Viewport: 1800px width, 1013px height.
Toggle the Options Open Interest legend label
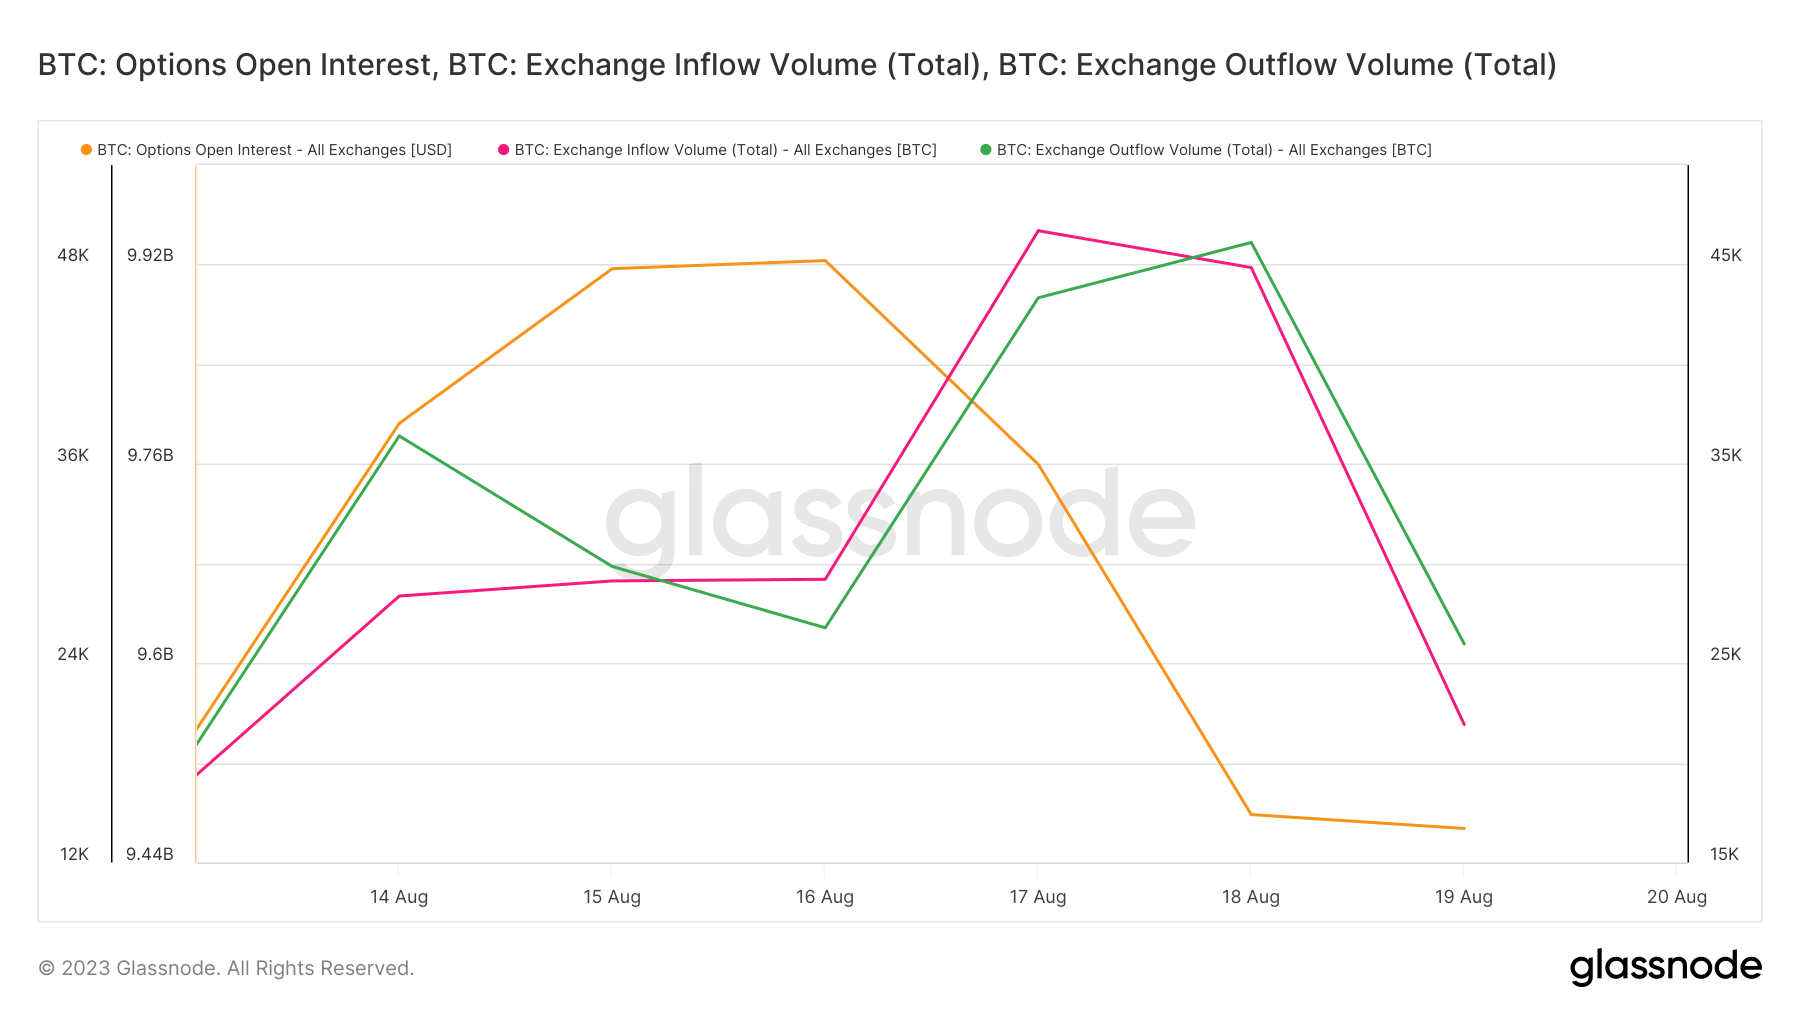[x=274, y=150]
